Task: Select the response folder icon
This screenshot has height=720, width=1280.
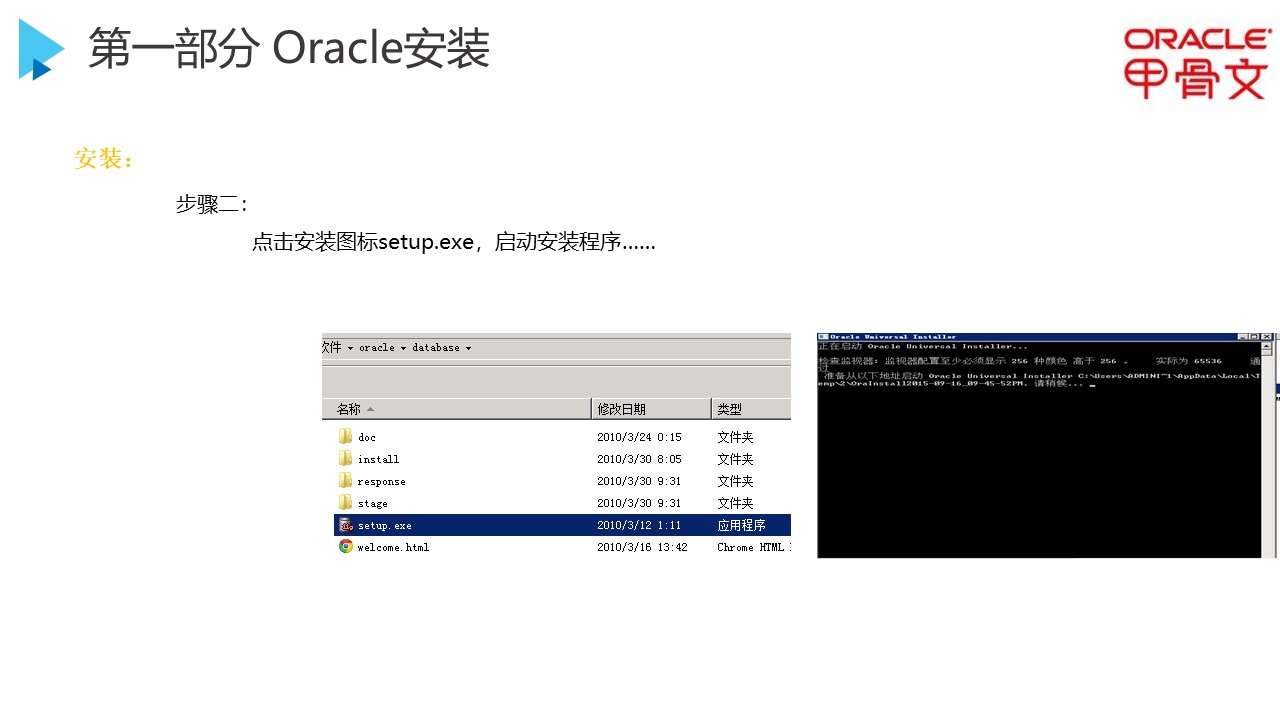Action: pyautogui.click(x=345, y=480)
